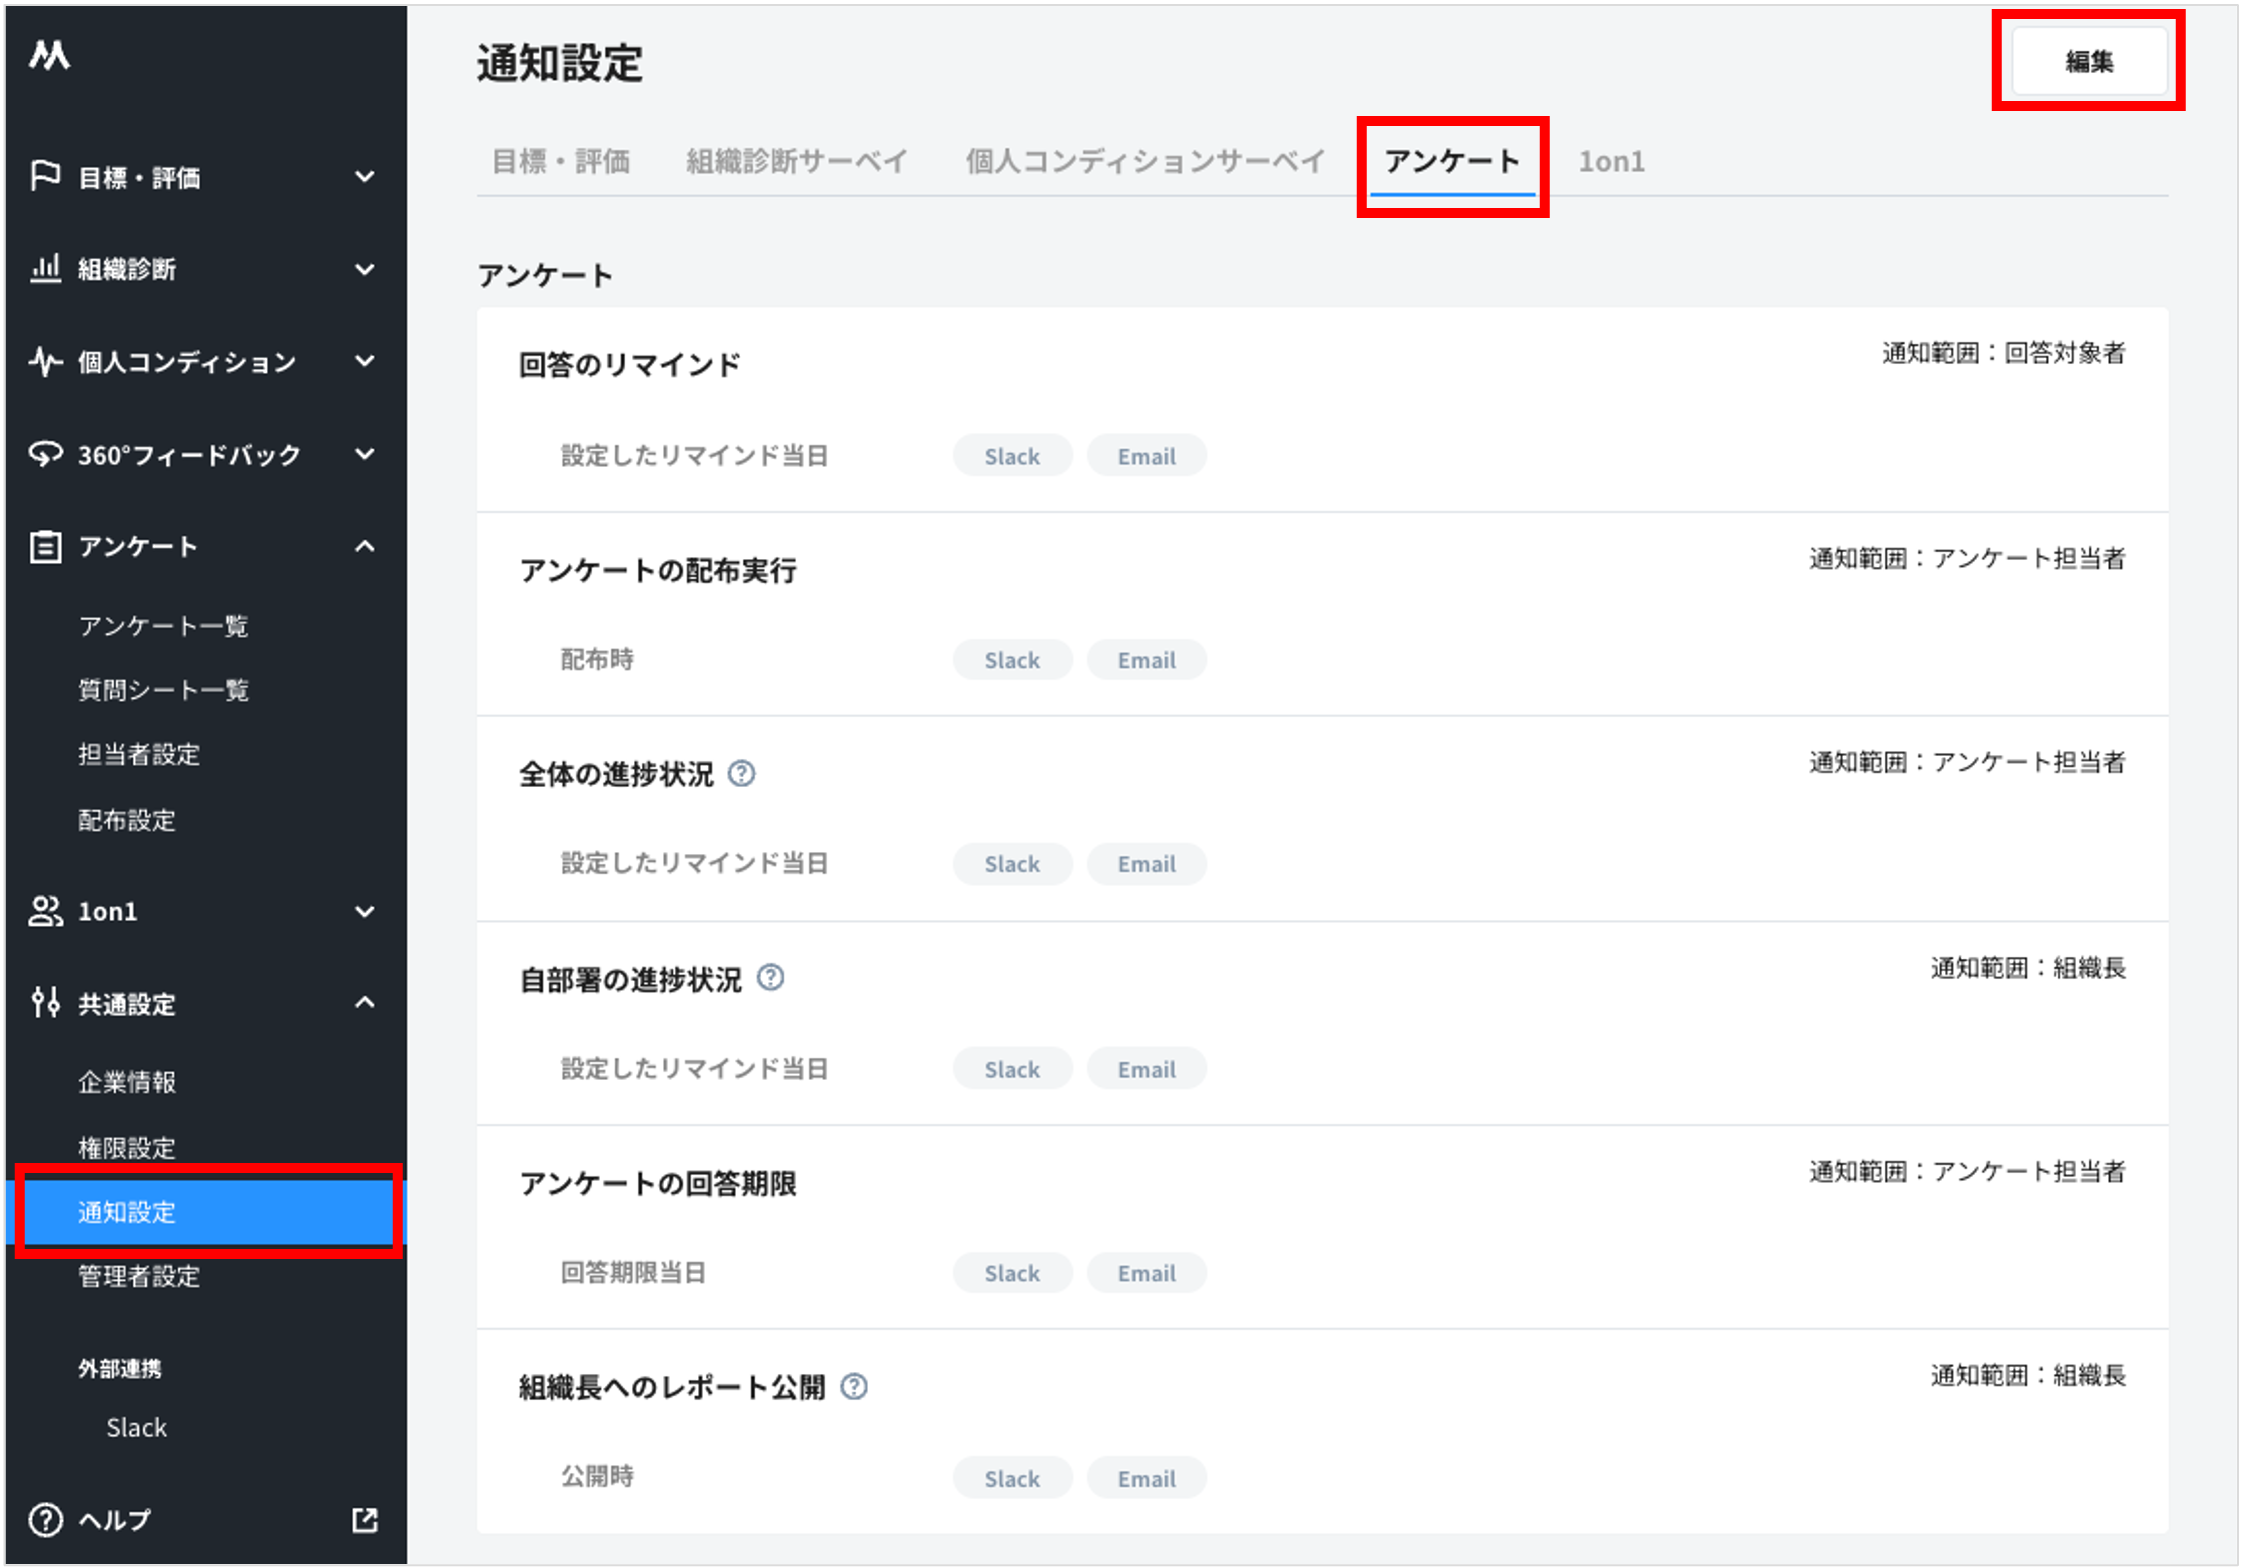The width and height of the screenshot is (2241, 1567).
Task: Select the アンケート clipboard icon
Action: (x=46, y=546)
